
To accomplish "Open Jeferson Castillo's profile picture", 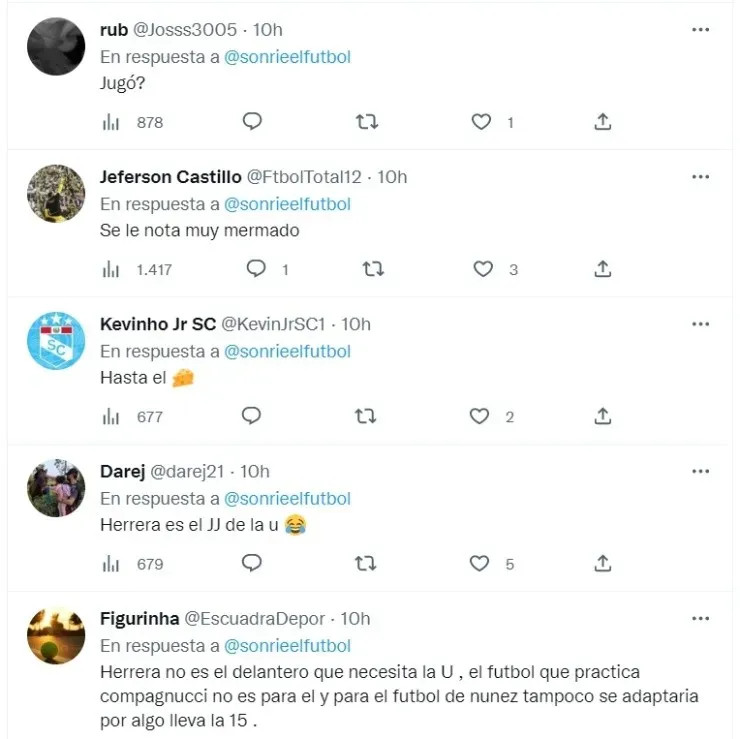I will [56, 193].
